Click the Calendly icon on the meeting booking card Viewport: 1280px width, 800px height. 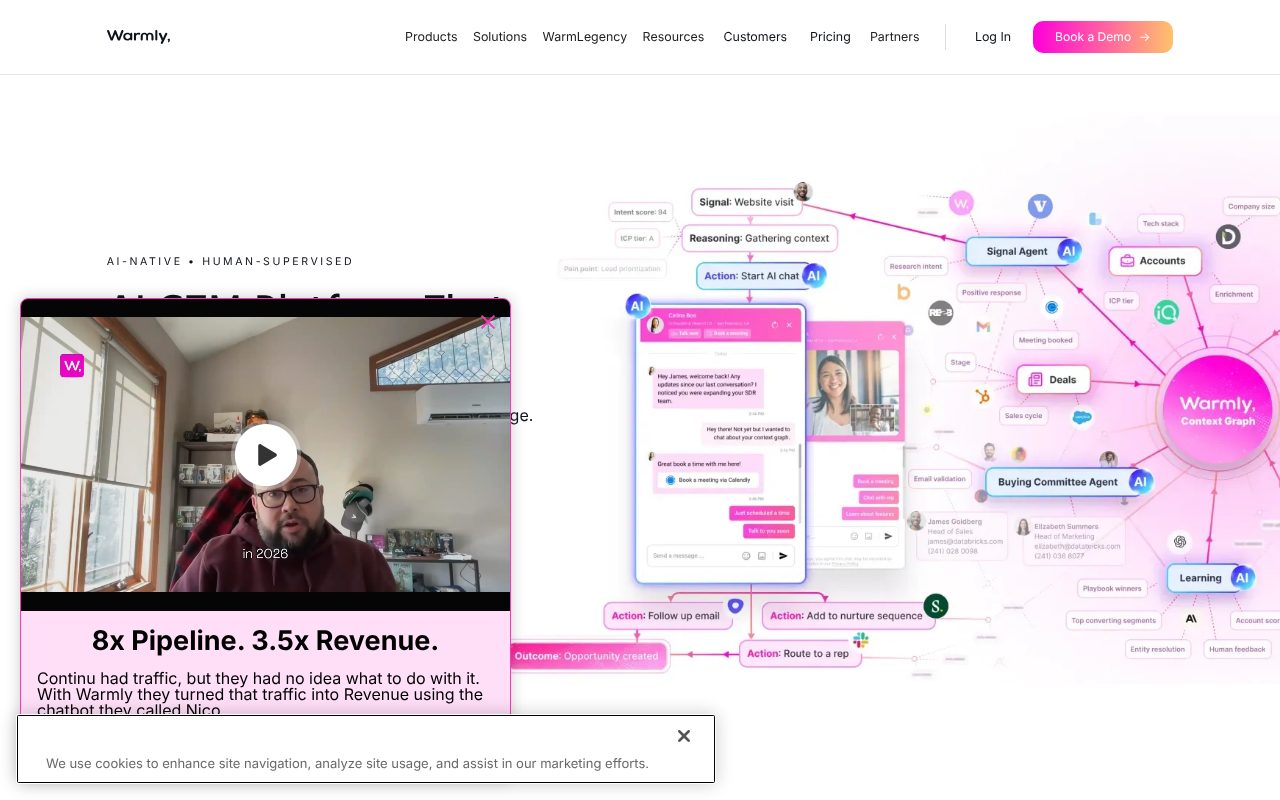click(670, 480)
